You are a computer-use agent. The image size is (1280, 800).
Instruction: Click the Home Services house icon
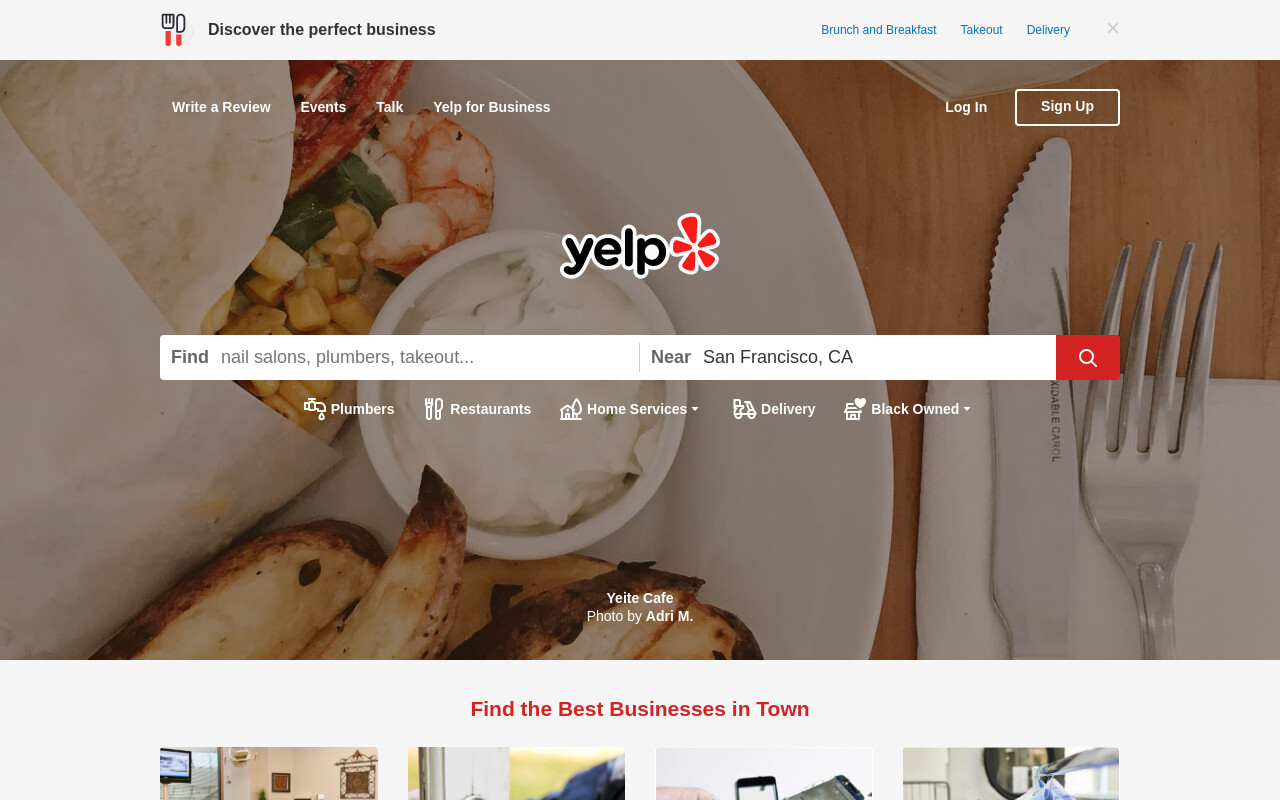tap(571, 408)
